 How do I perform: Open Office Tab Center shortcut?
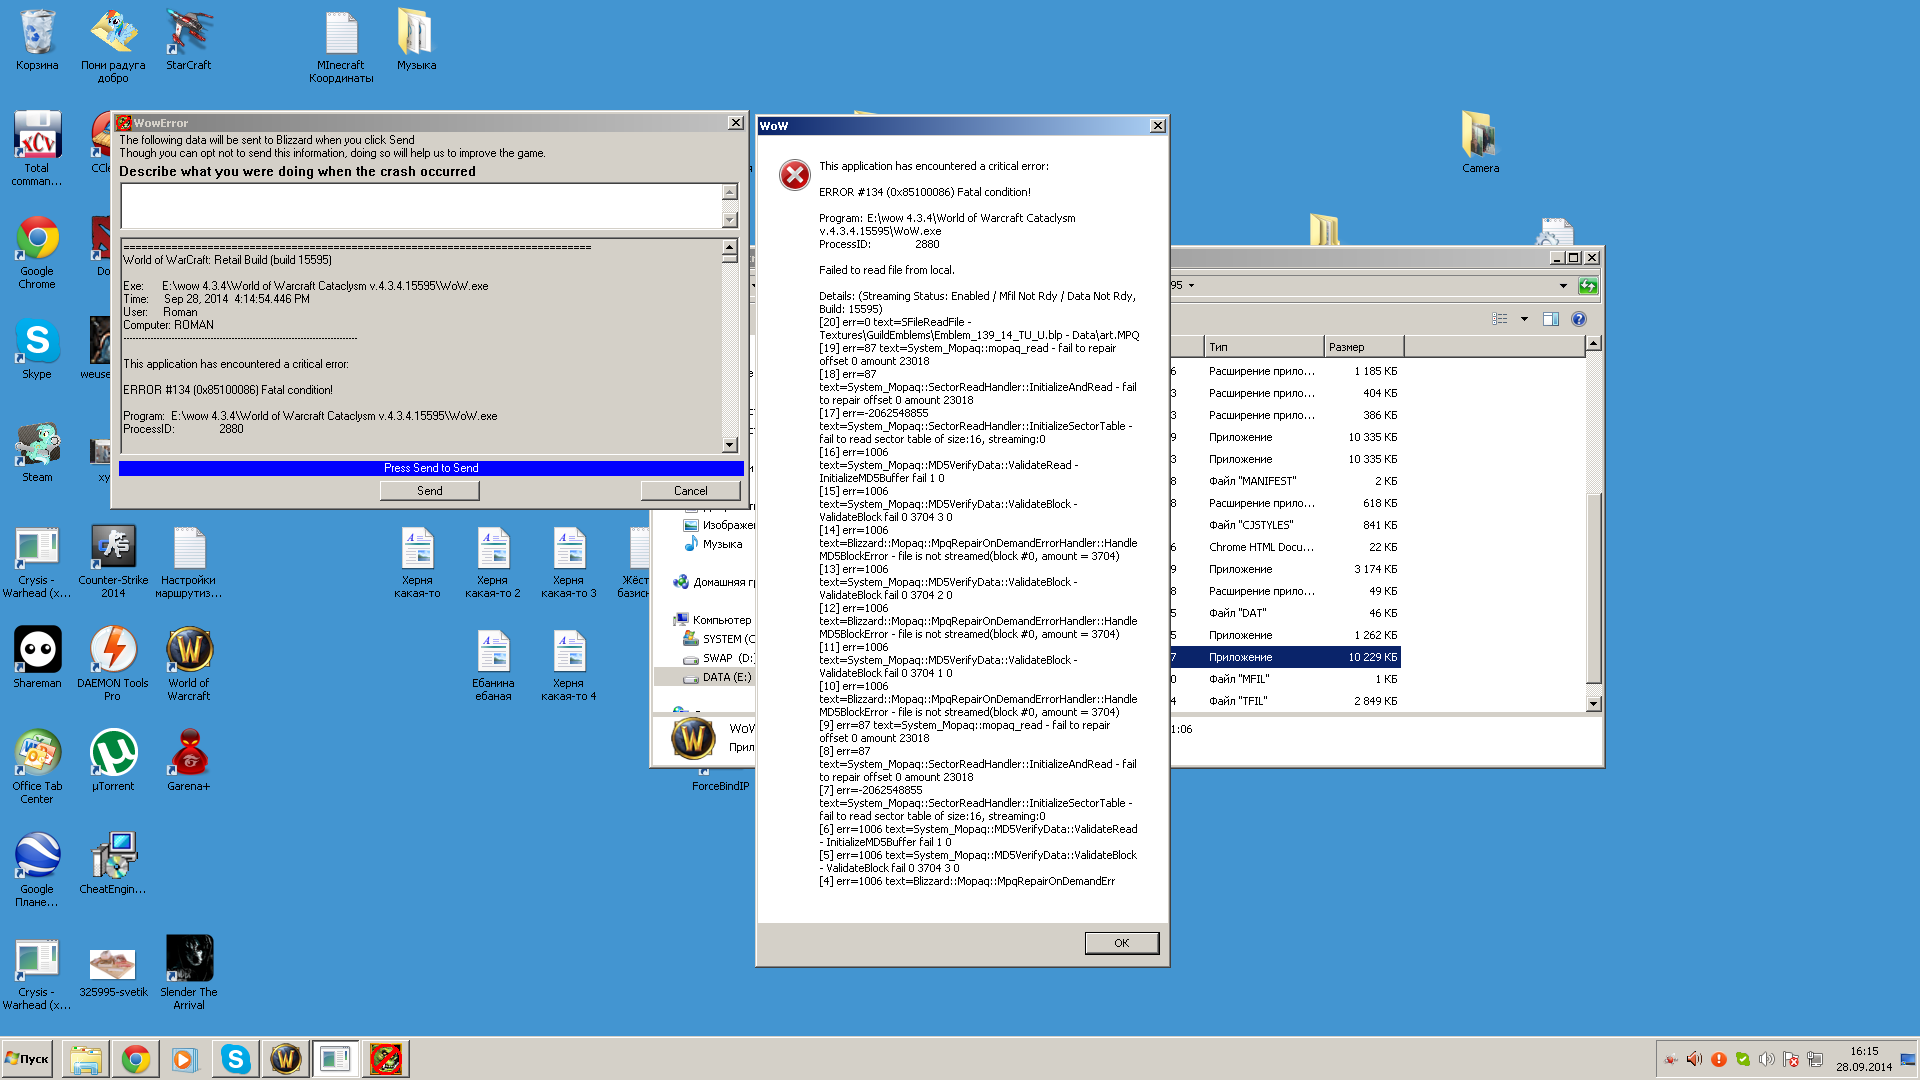coord(37,766)
